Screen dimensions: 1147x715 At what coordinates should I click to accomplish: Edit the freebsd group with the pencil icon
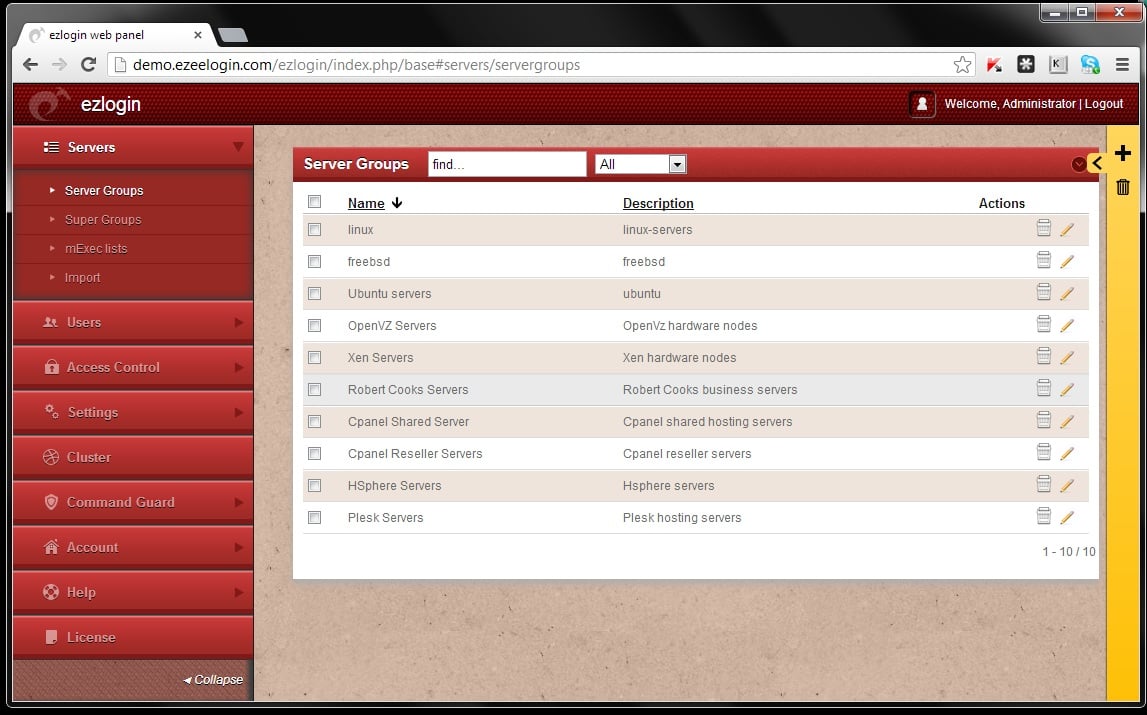click(x=1067, y=262)
